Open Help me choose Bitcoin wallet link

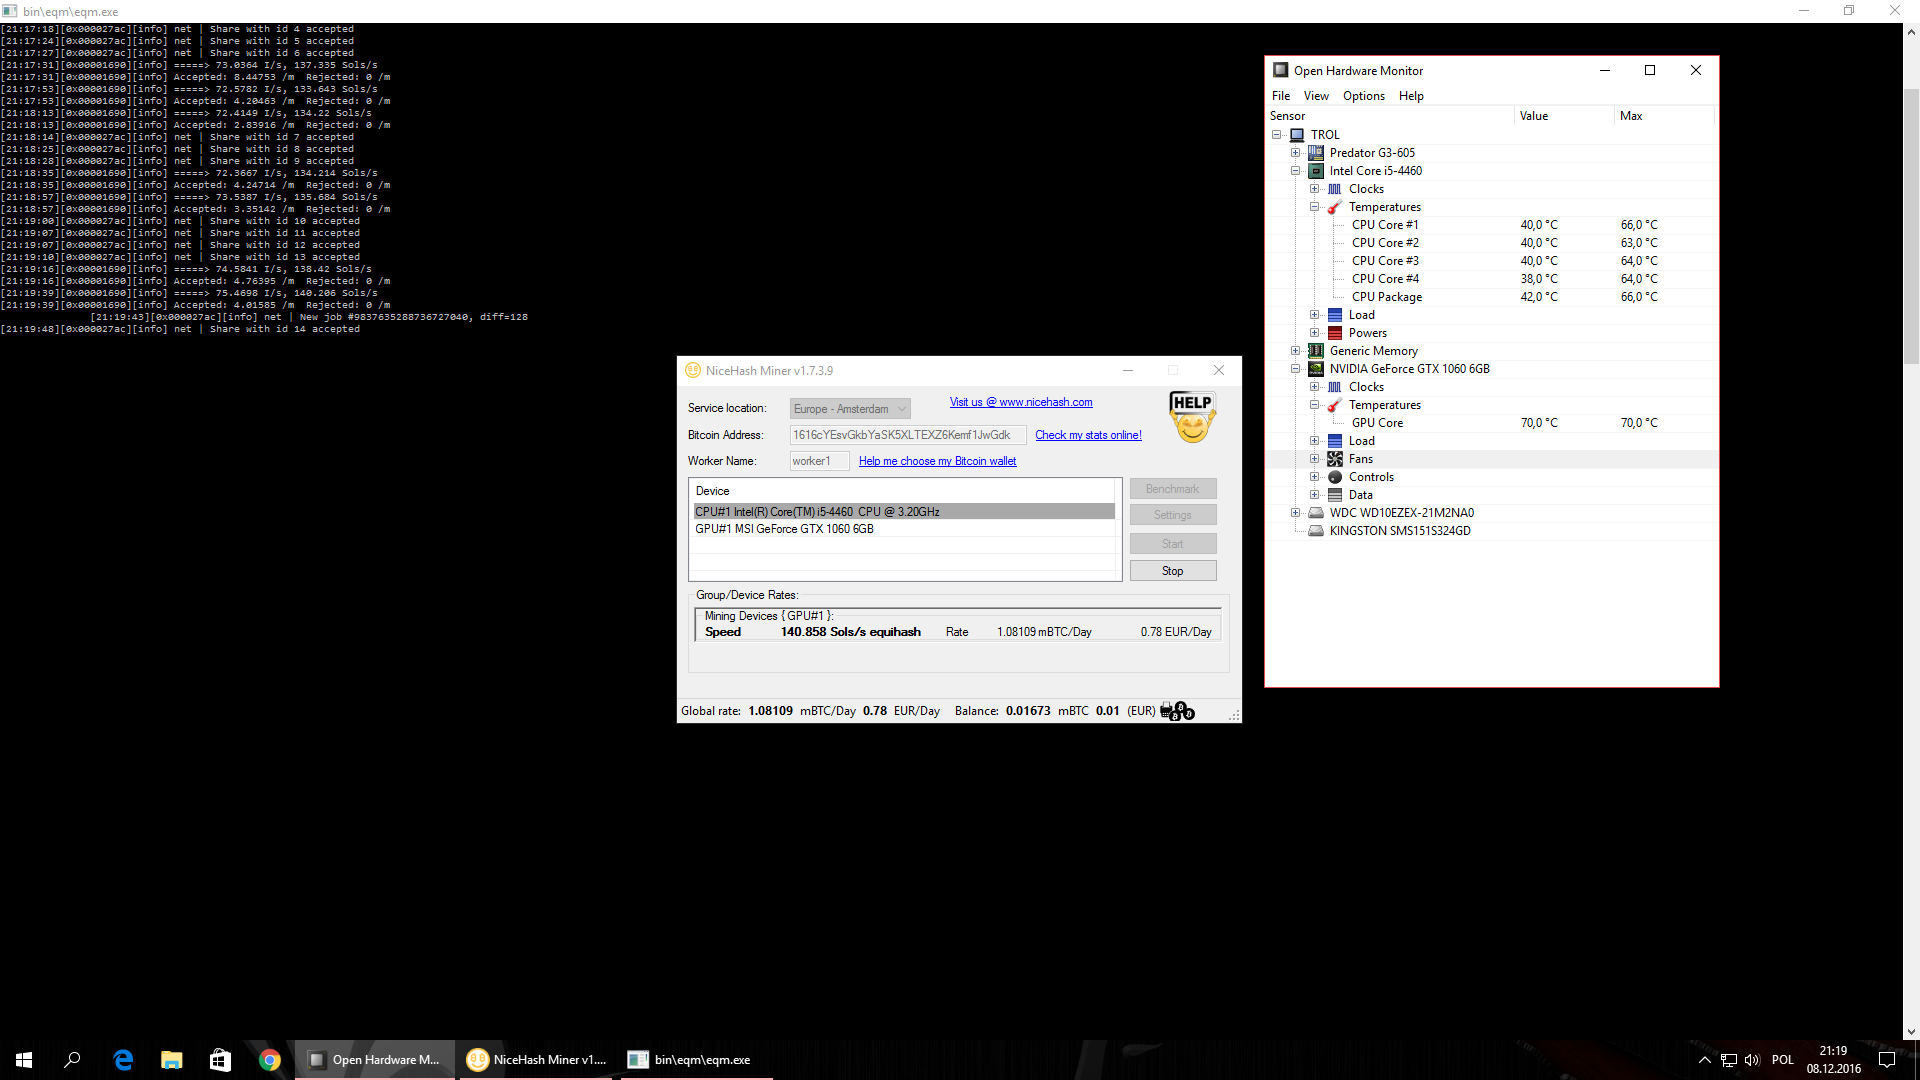[x=937, y=461]
